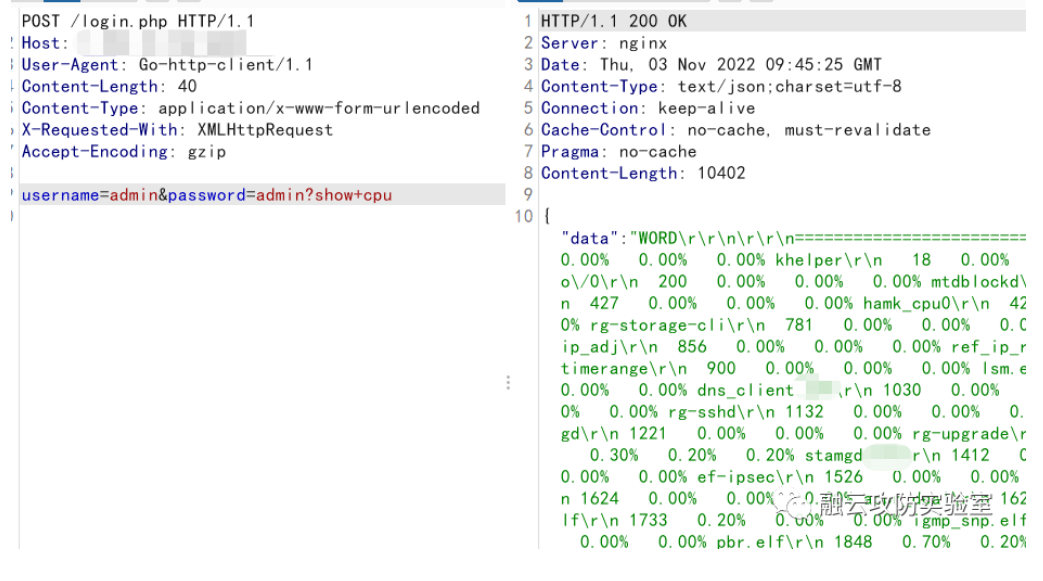Image resolution: width=1043 pixels, height=581 pixels.
Task: Select the request Content-Type x-www-form-urlencoded line
Action: (x=251, y=108)
